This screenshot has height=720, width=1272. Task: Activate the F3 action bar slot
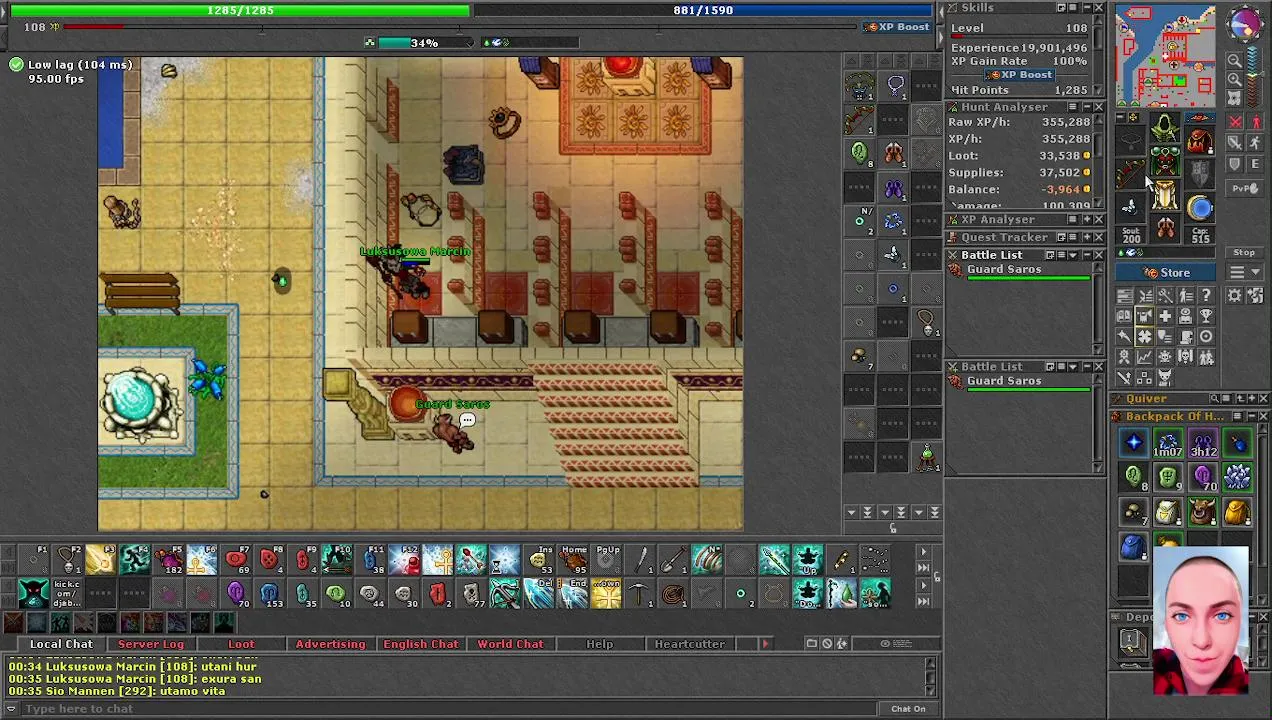[x=100, y=560]
